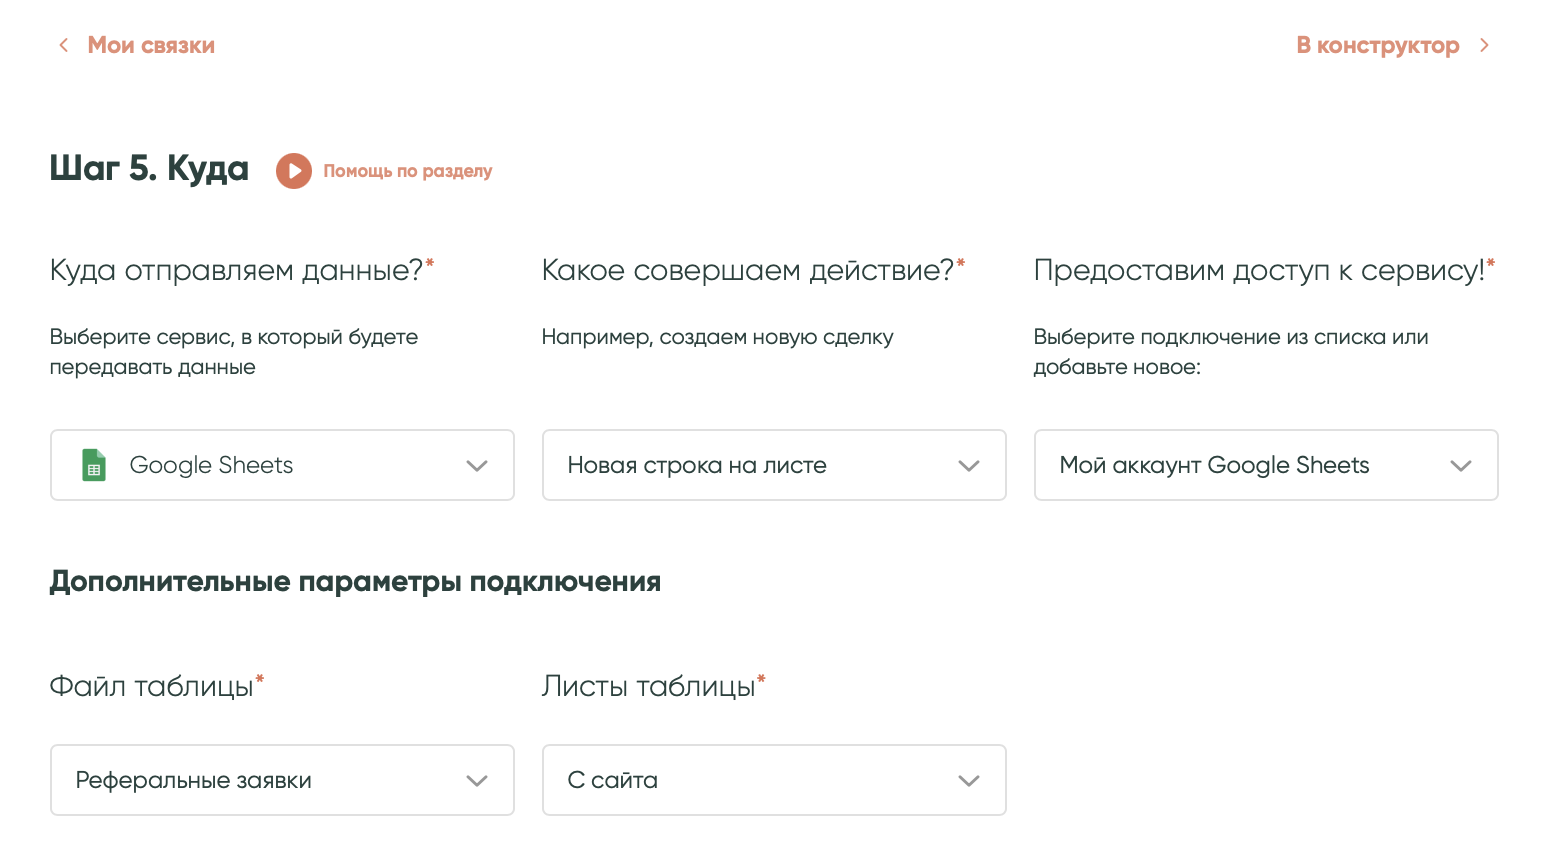Click the orange play icon beside the step title
Screen dimensions: 1568x850
[293, 171]
